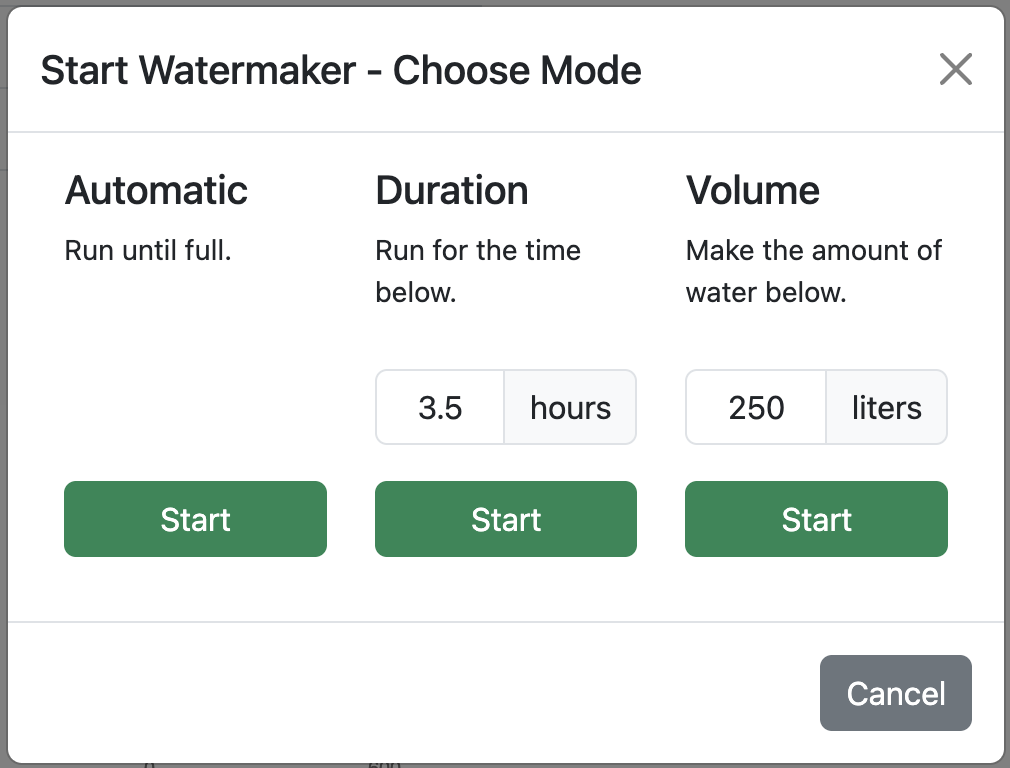Click the 'Make the amount of water below' text
The height and width of the screenshot is (768, 1010).
813,271
